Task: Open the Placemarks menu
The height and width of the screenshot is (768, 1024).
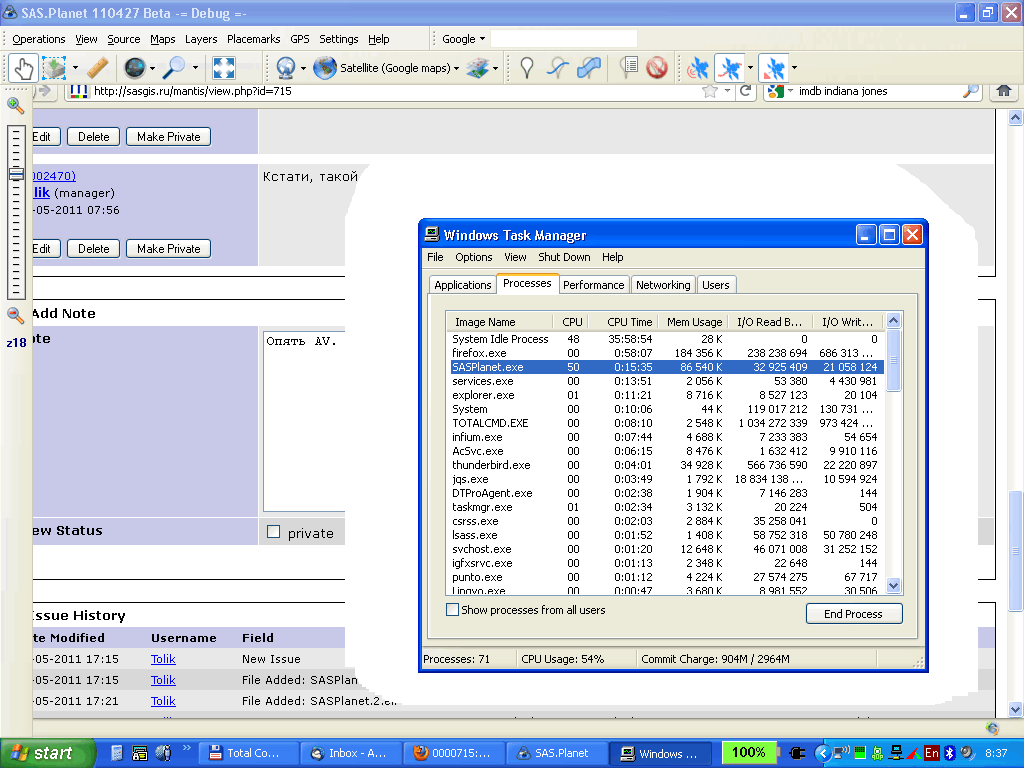Action: click(x=253, y=39)
